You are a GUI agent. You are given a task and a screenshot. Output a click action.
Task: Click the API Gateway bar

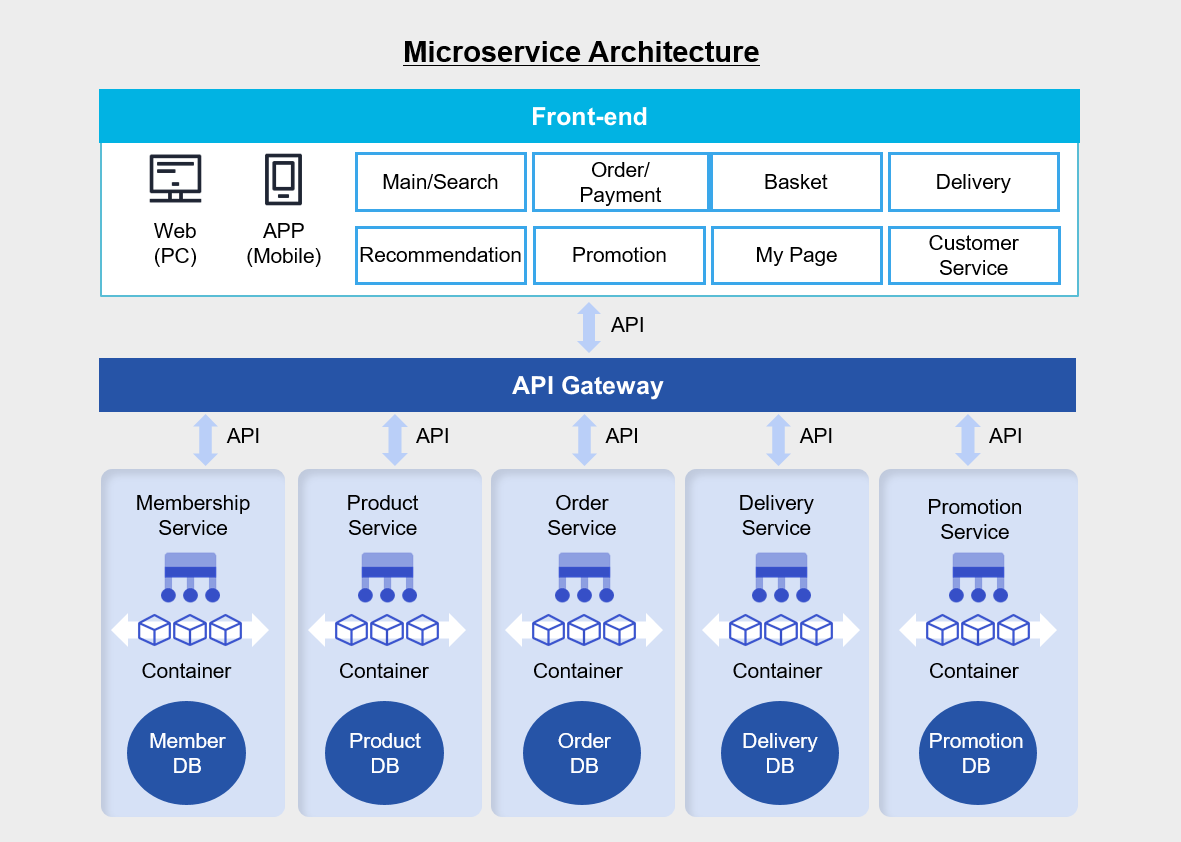pos(587,385)
